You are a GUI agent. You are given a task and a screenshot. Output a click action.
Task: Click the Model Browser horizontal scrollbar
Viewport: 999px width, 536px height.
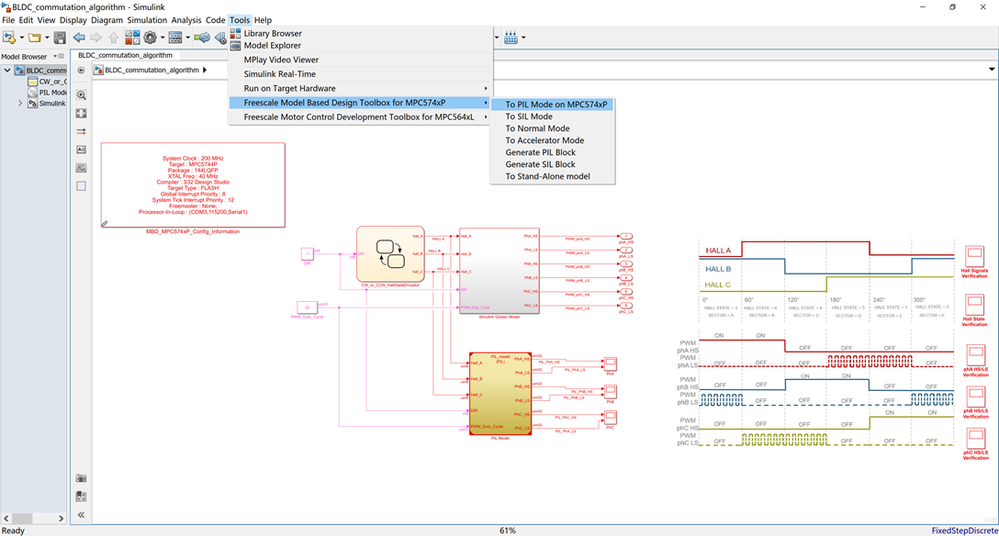click(33, 518)
